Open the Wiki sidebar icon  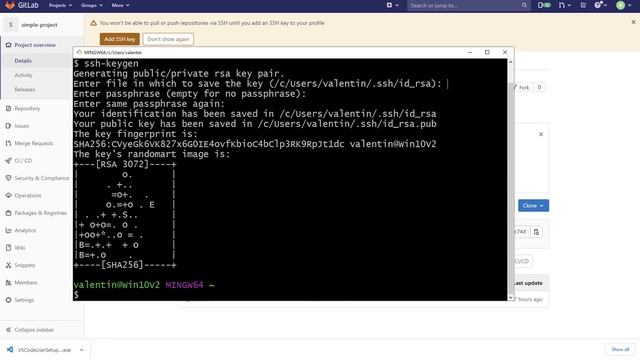[8, 248]
